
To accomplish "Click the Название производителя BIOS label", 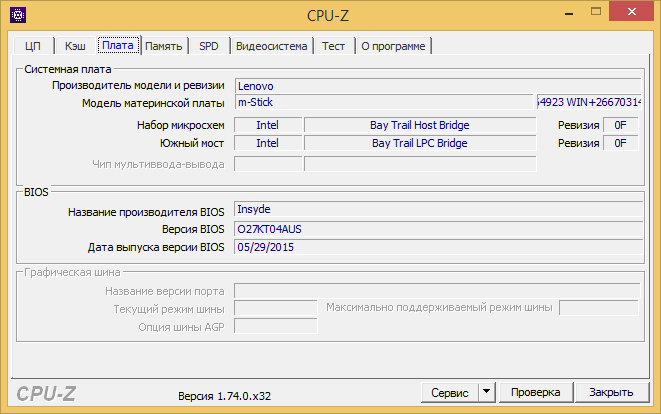I will click(x=146, y=212).
